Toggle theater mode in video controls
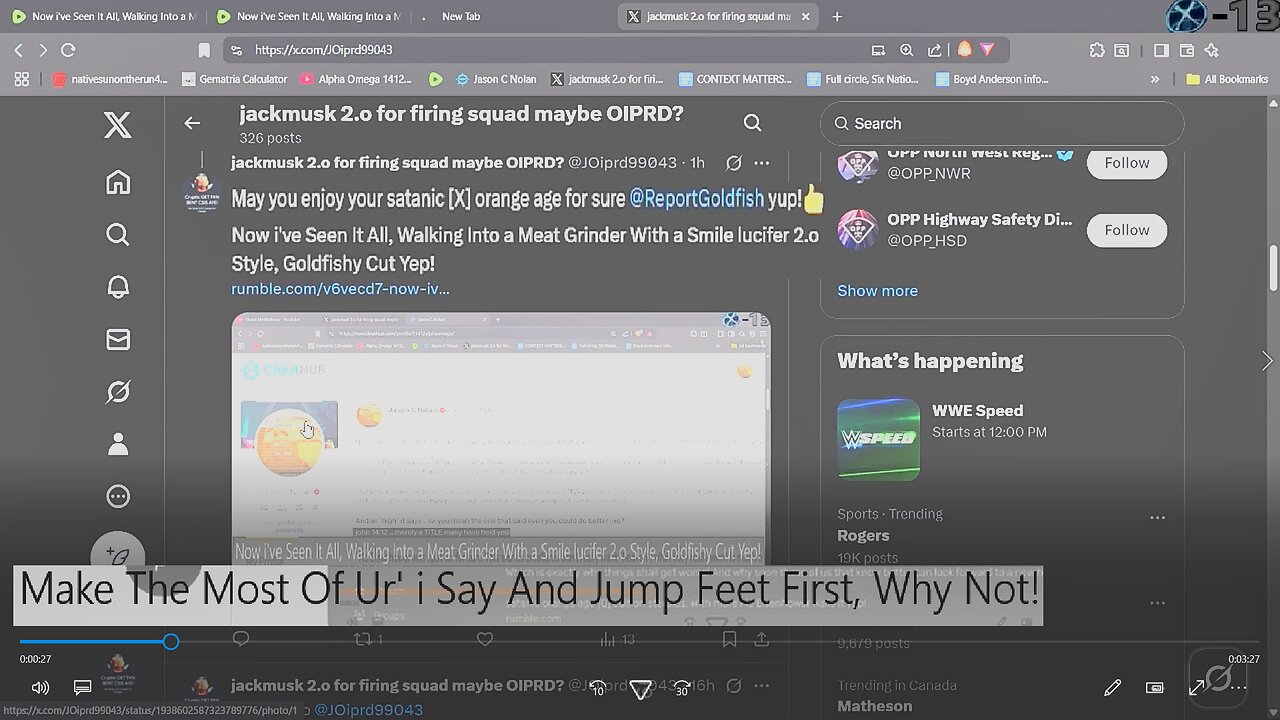The width and height of the screenshot is (1280, 720). tap(1155, 688)
